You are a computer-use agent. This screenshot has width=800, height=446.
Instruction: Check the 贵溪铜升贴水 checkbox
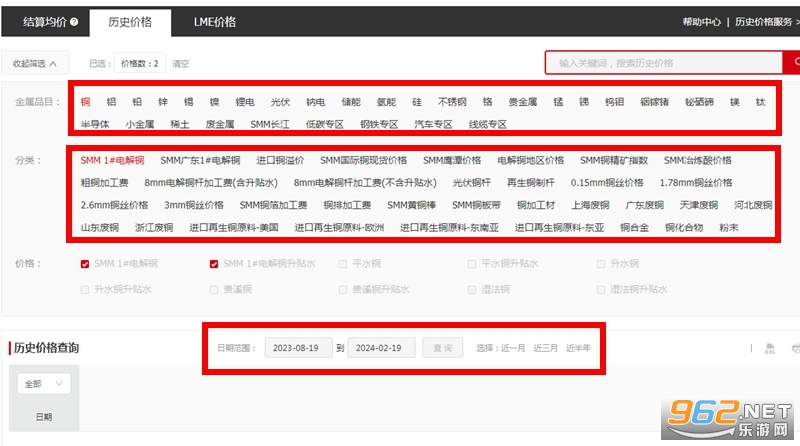[x=343, y=290]
